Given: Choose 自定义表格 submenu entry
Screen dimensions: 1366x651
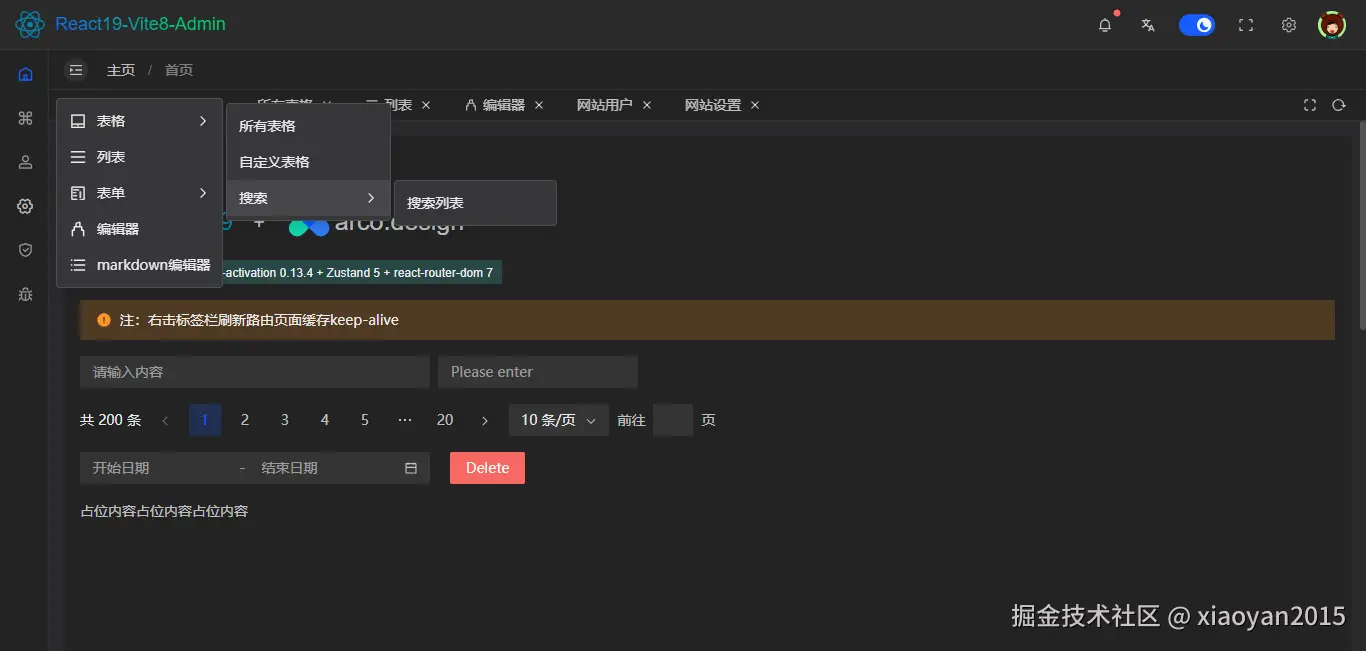Looking at the screenshot, I should click(308, 162).
